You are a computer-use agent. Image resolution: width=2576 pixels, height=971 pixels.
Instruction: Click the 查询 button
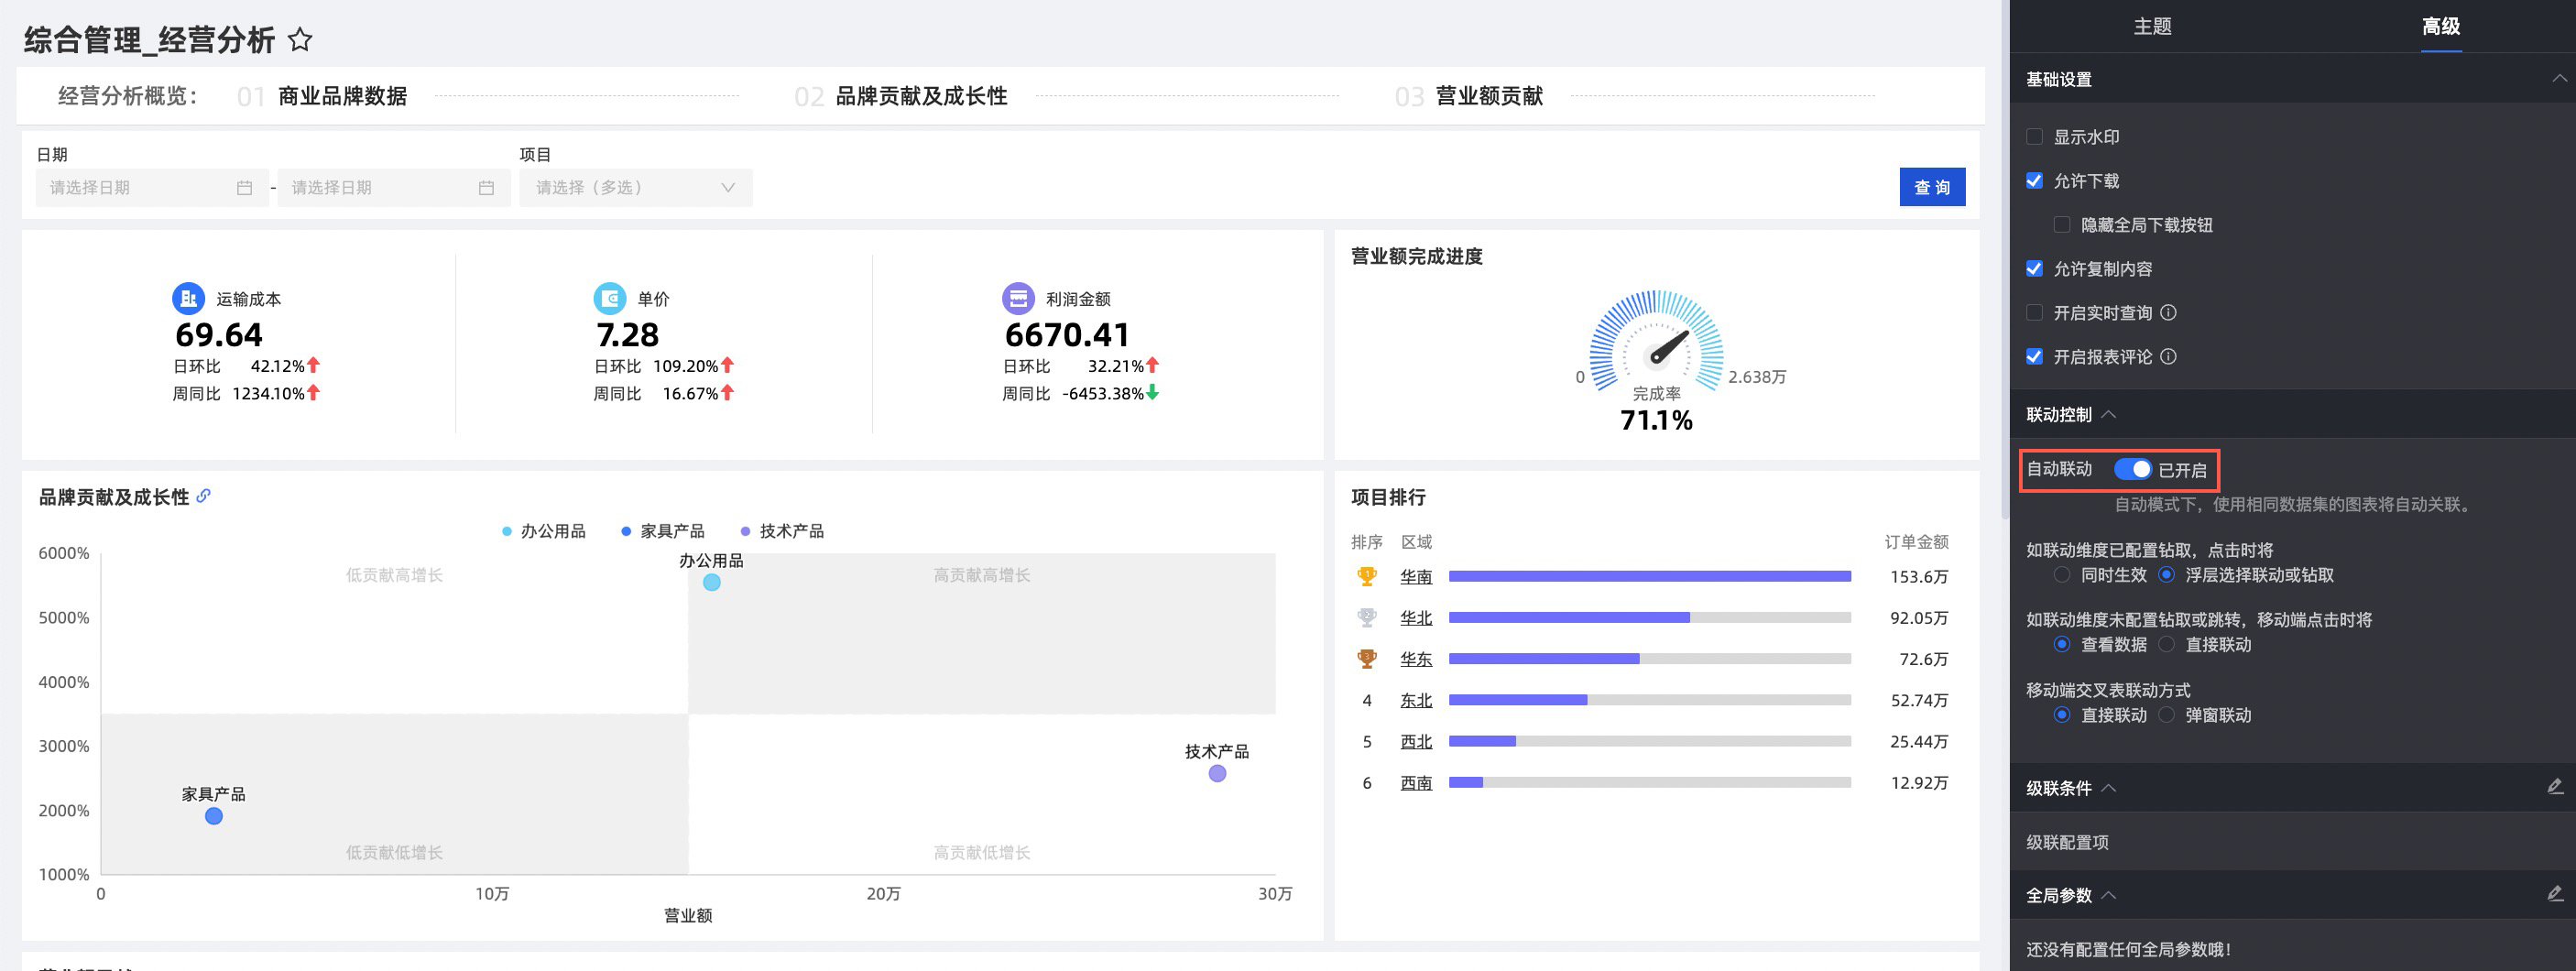pos(1932,187)
